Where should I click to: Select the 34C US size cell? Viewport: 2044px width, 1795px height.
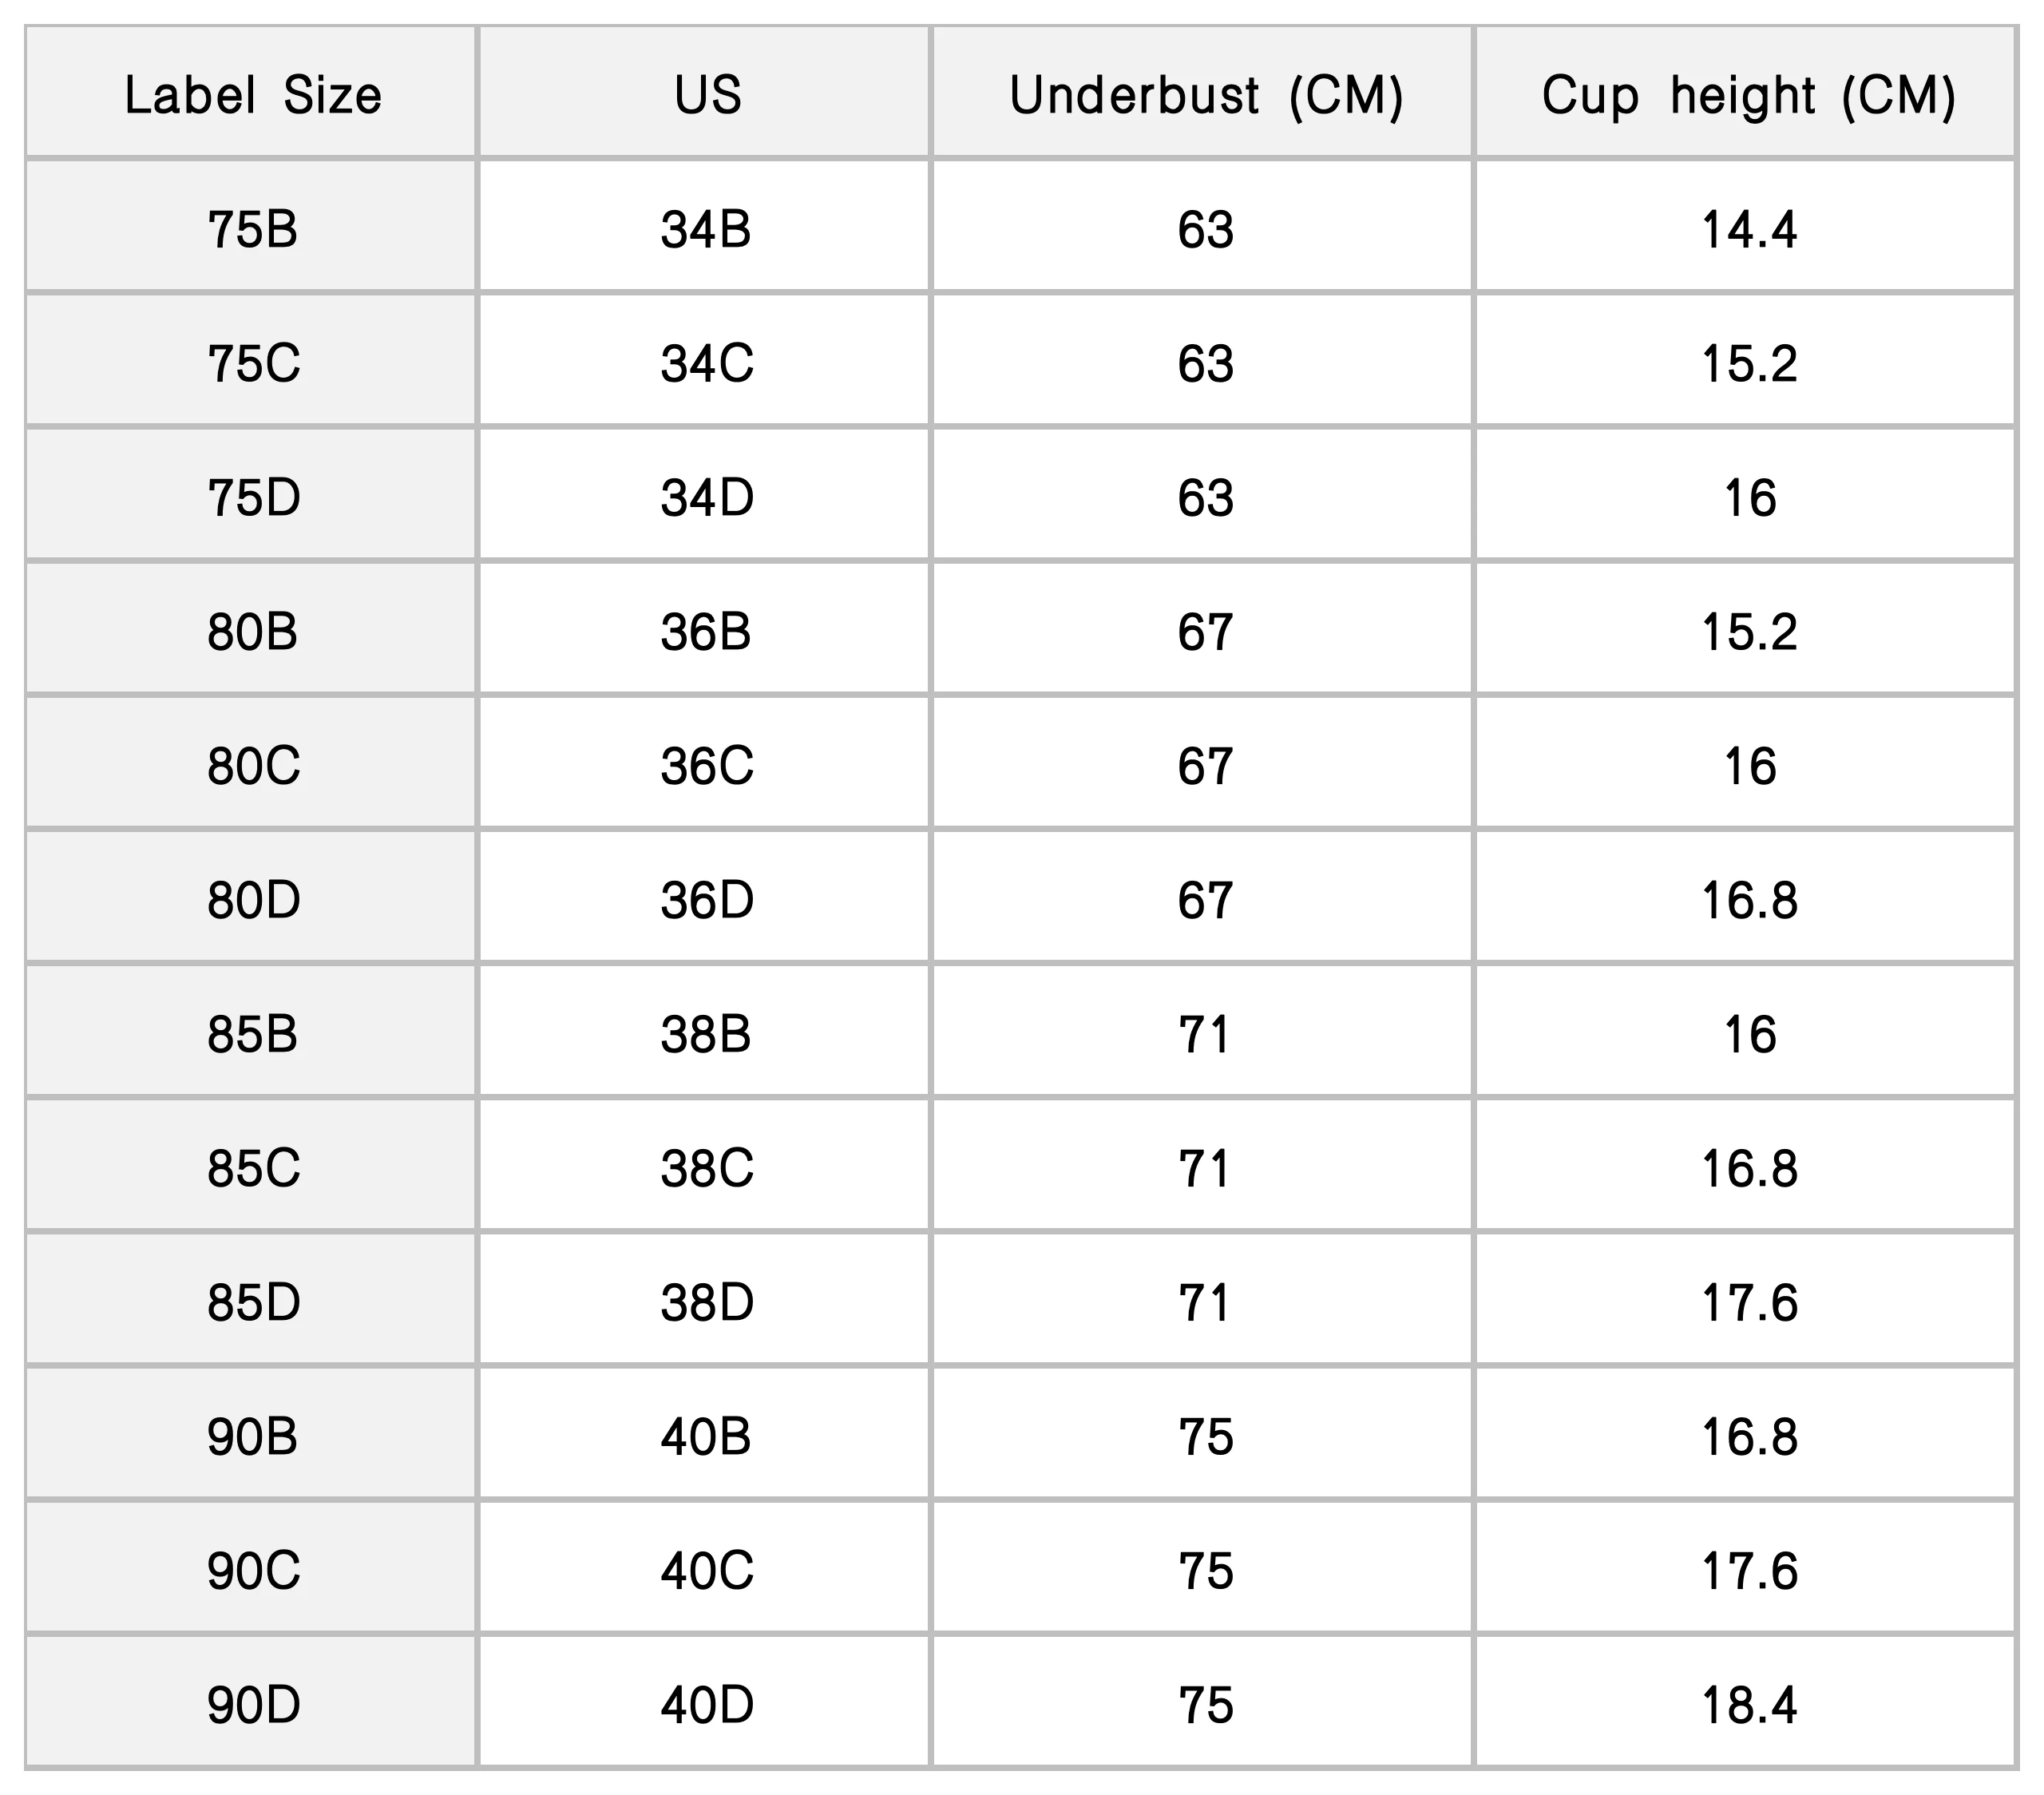[707, 364]
